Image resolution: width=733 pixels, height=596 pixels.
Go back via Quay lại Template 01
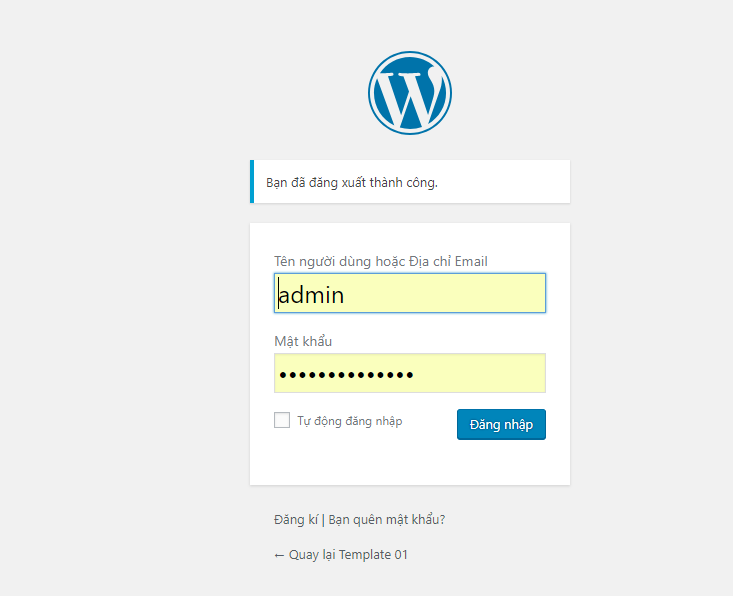[x=341, y=555]
